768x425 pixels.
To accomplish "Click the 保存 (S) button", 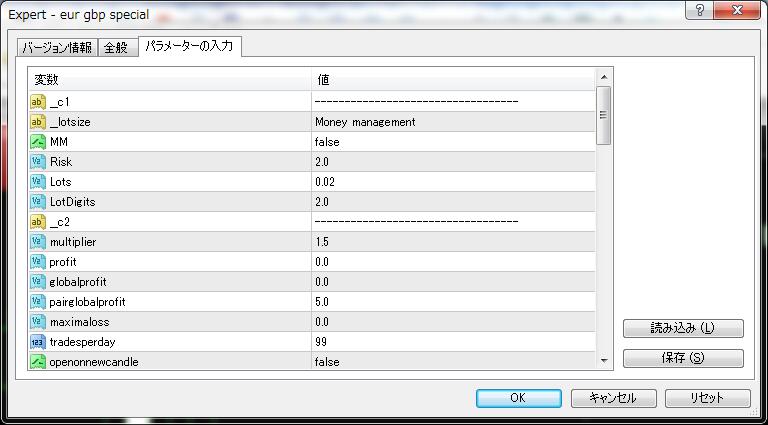I will point(683,358).
